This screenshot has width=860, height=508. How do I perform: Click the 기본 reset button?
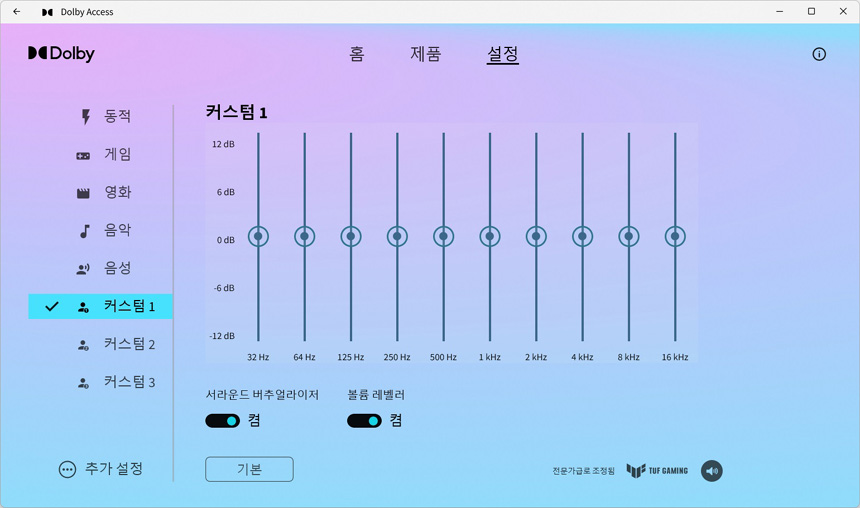point(250,469)
